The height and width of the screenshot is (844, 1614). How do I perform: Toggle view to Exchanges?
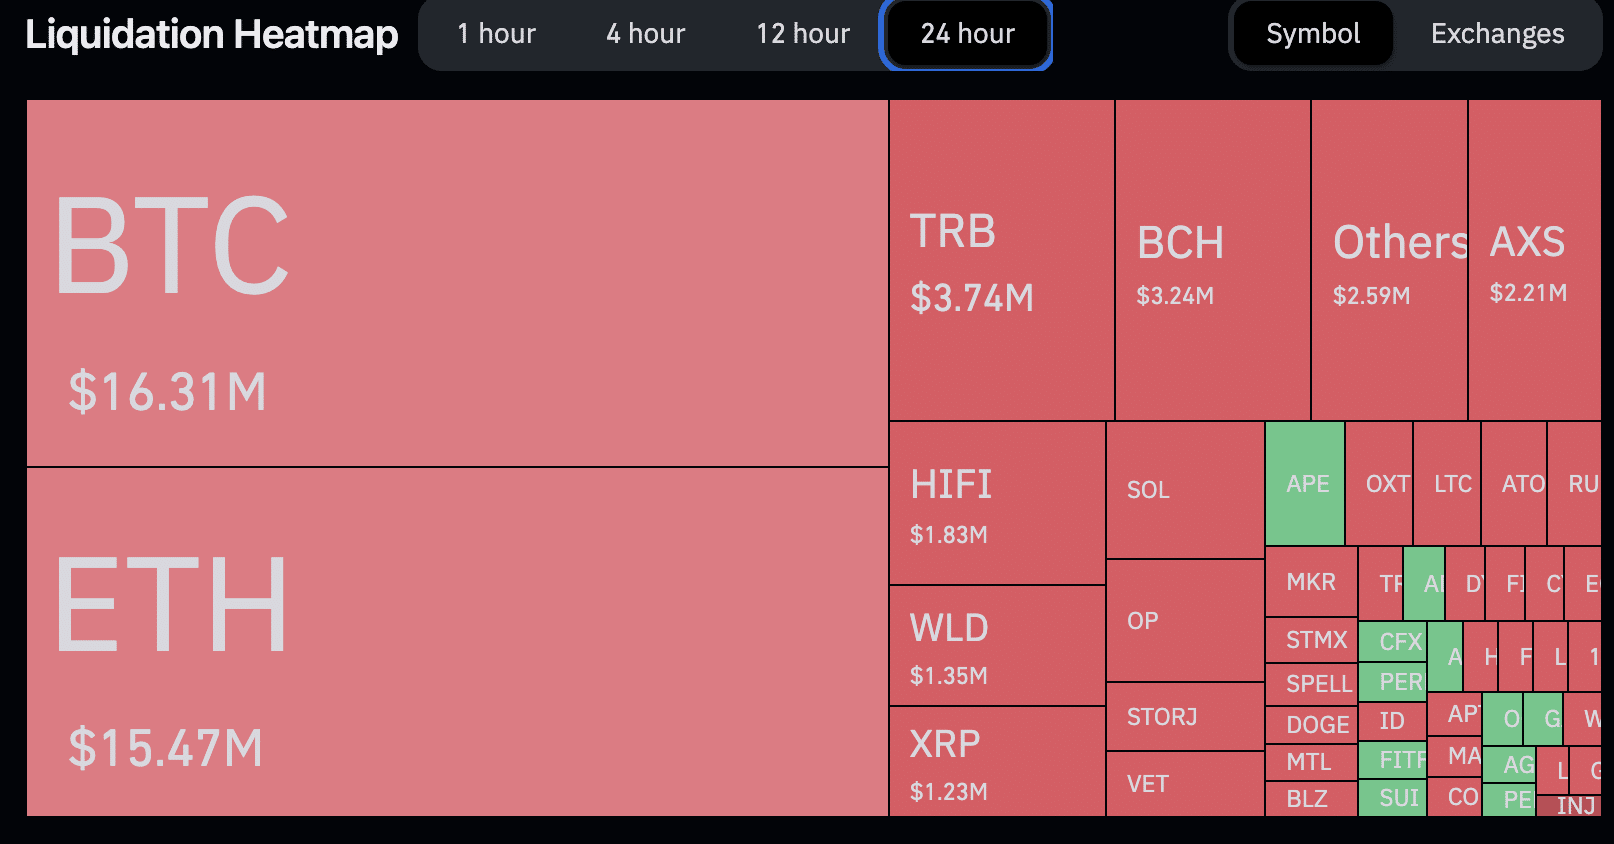point(1497,34)
